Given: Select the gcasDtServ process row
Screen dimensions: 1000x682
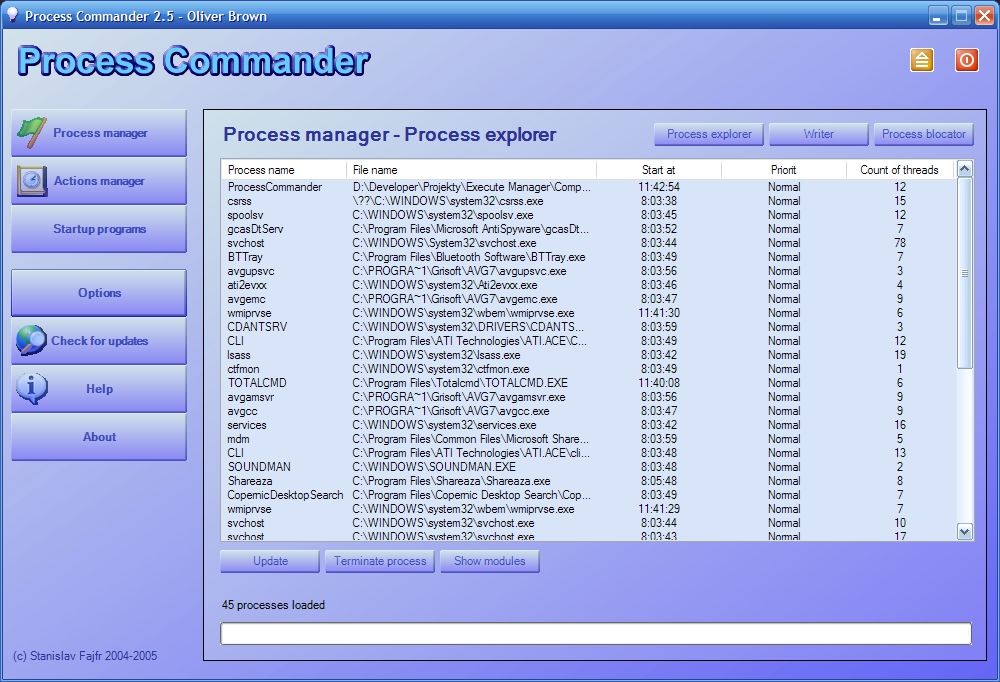Looking at the screenshot, I should click(589, 229).
